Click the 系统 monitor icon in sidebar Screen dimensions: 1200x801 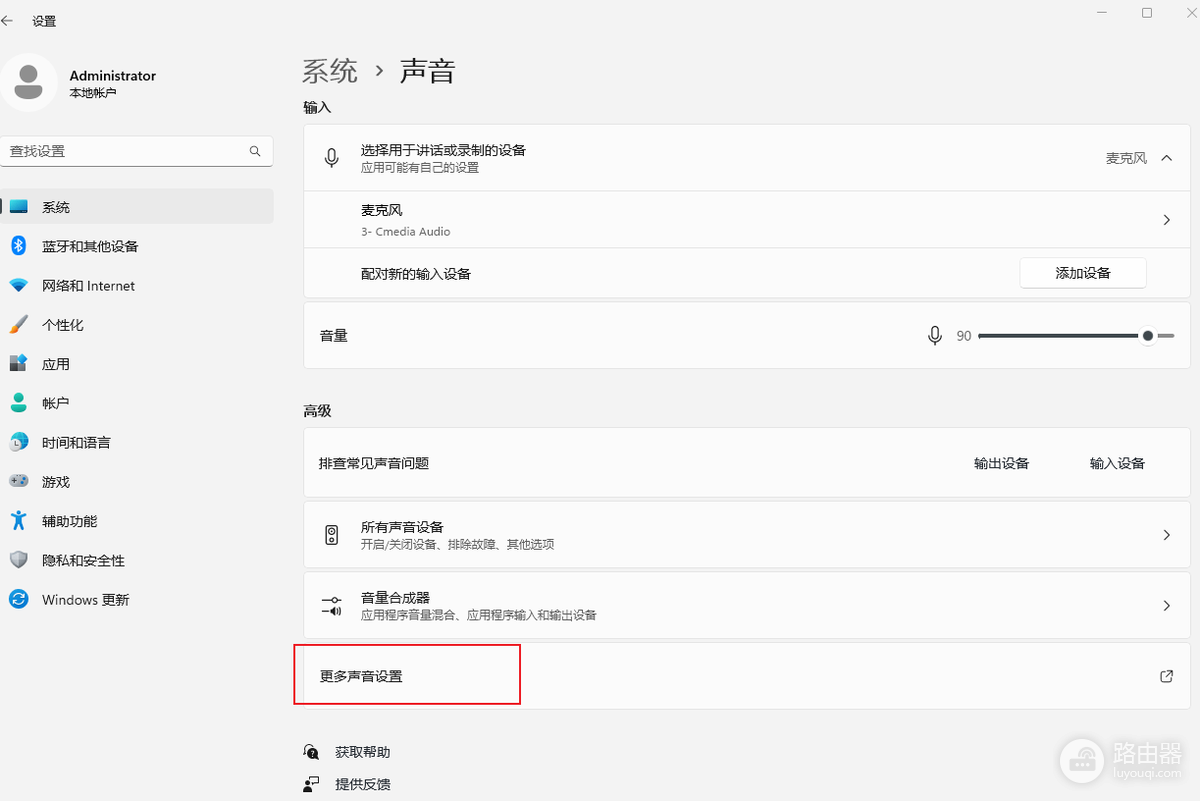point(19,207)
